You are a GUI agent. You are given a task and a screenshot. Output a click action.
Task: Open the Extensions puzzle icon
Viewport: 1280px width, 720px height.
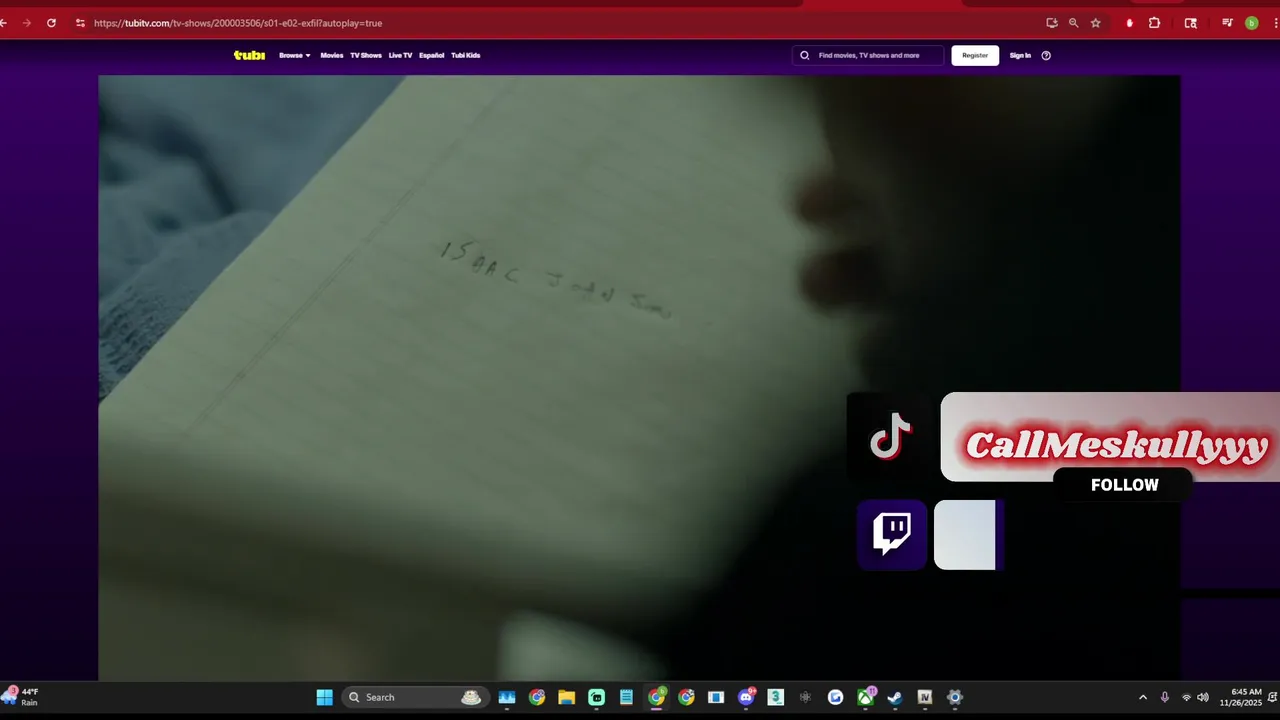[x=1154, y=23]
